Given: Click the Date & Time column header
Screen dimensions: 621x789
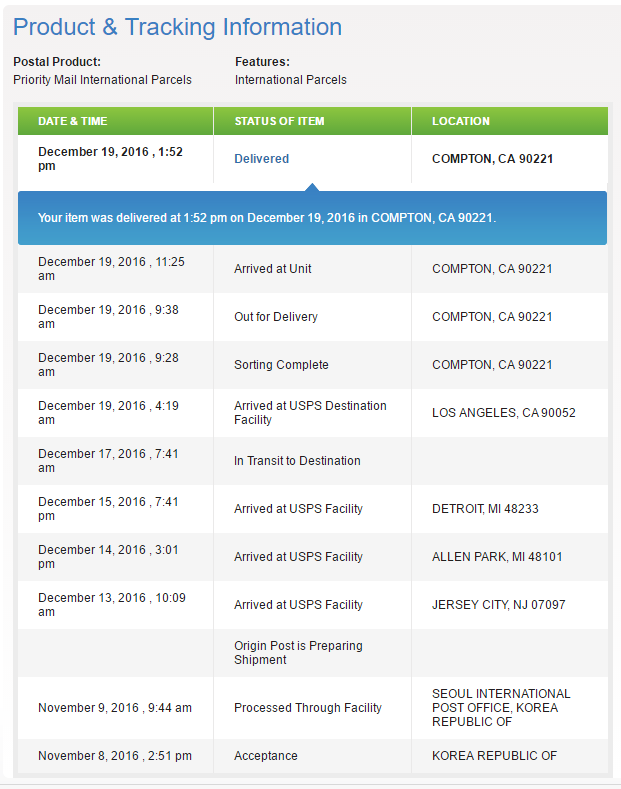Looking at the screenshot, I should coord(73,121).
